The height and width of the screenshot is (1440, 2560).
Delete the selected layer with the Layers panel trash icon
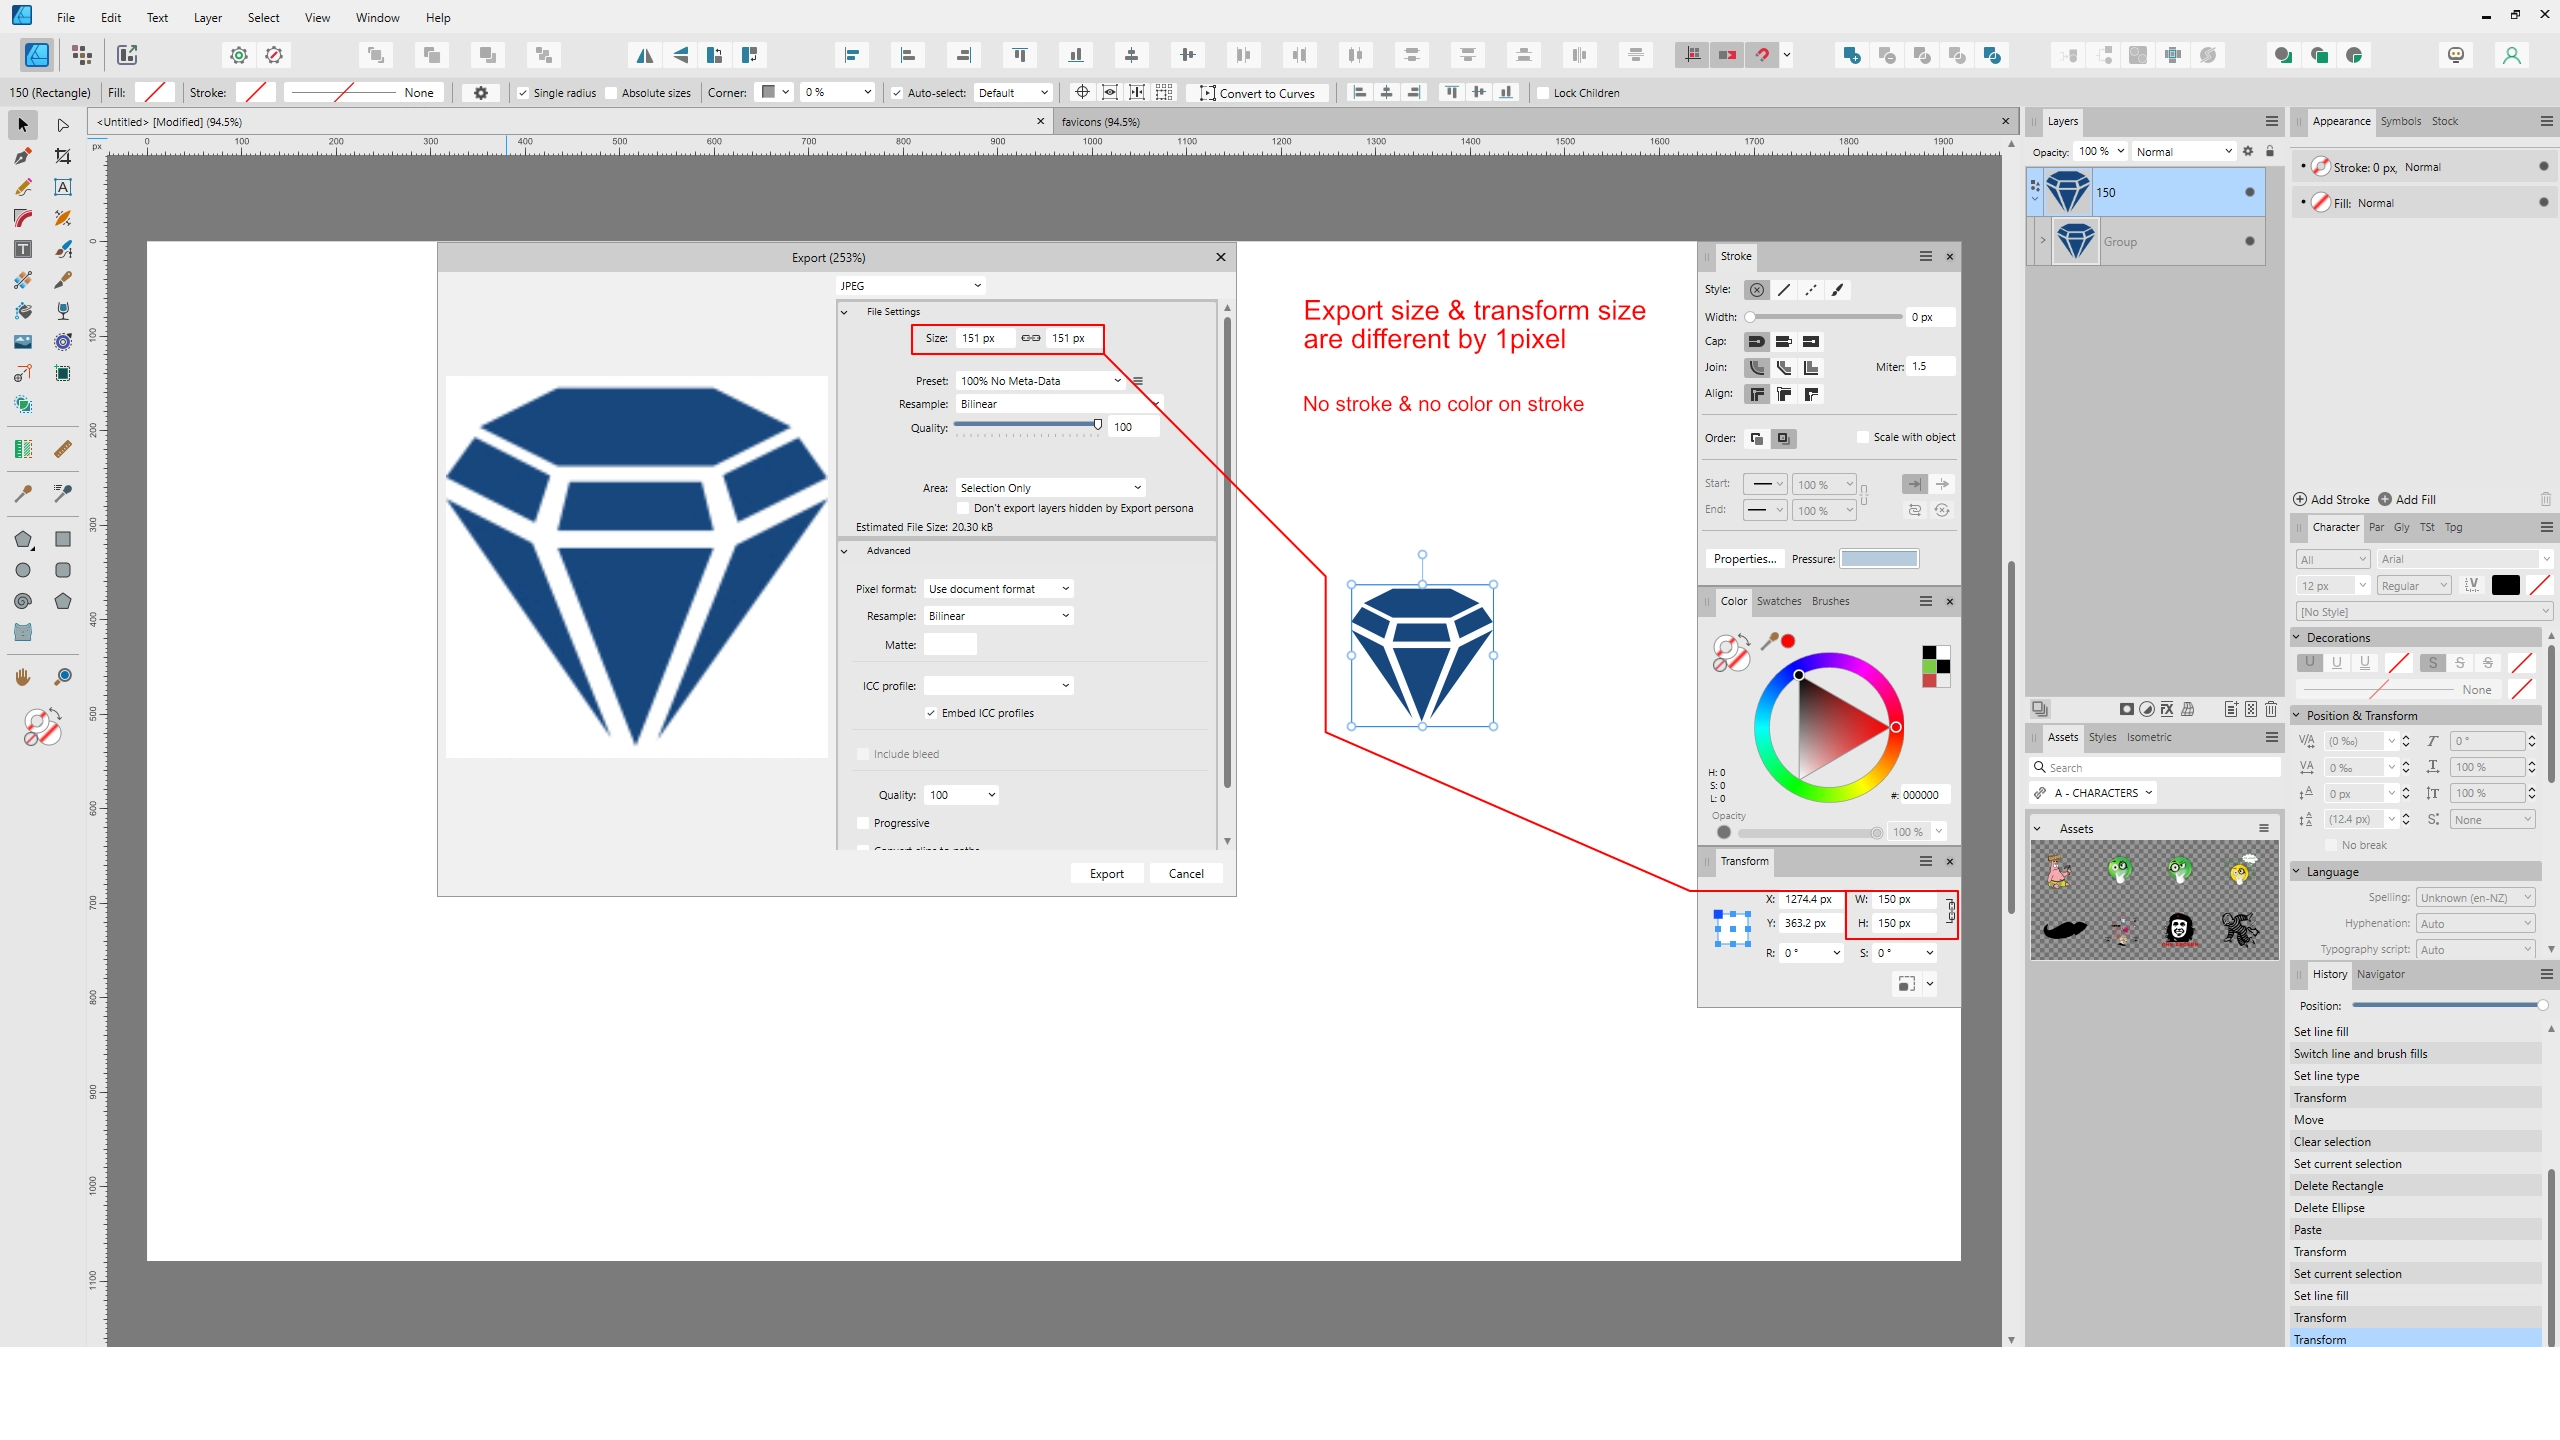click(2271, 709)
